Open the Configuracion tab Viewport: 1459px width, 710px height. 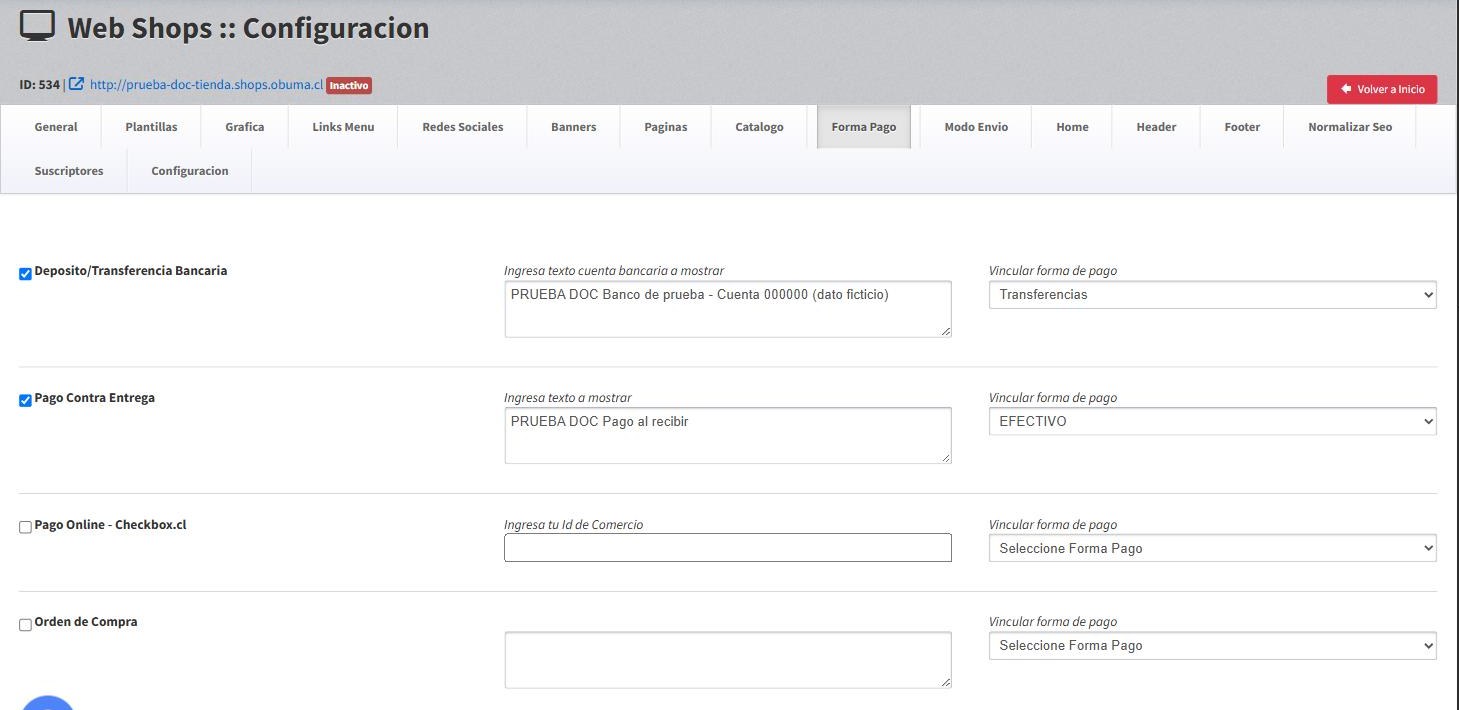tap(190, 171)
